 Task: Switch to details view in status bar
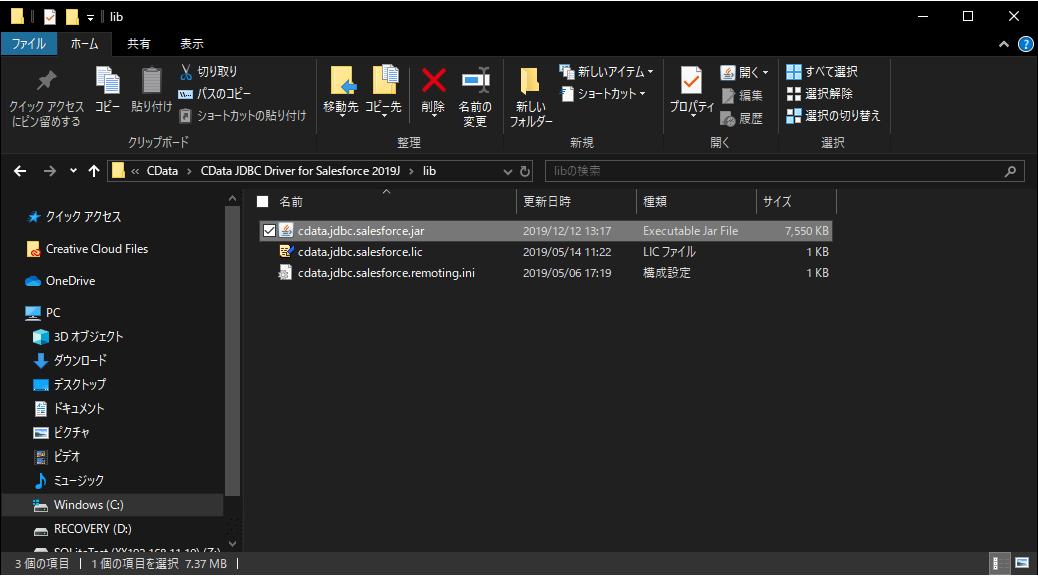click(x=999, y=563)
